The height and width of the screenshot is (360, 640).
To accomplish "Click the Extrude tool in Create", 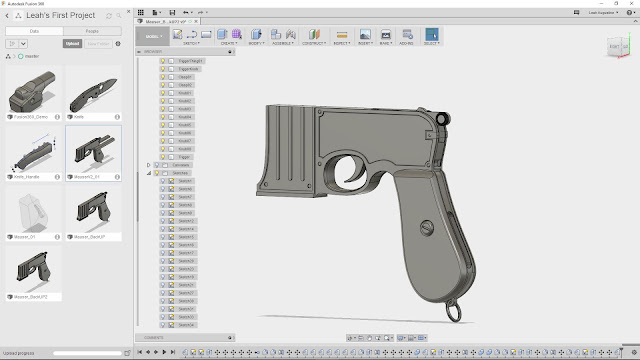I will click(x=222, y=34).
